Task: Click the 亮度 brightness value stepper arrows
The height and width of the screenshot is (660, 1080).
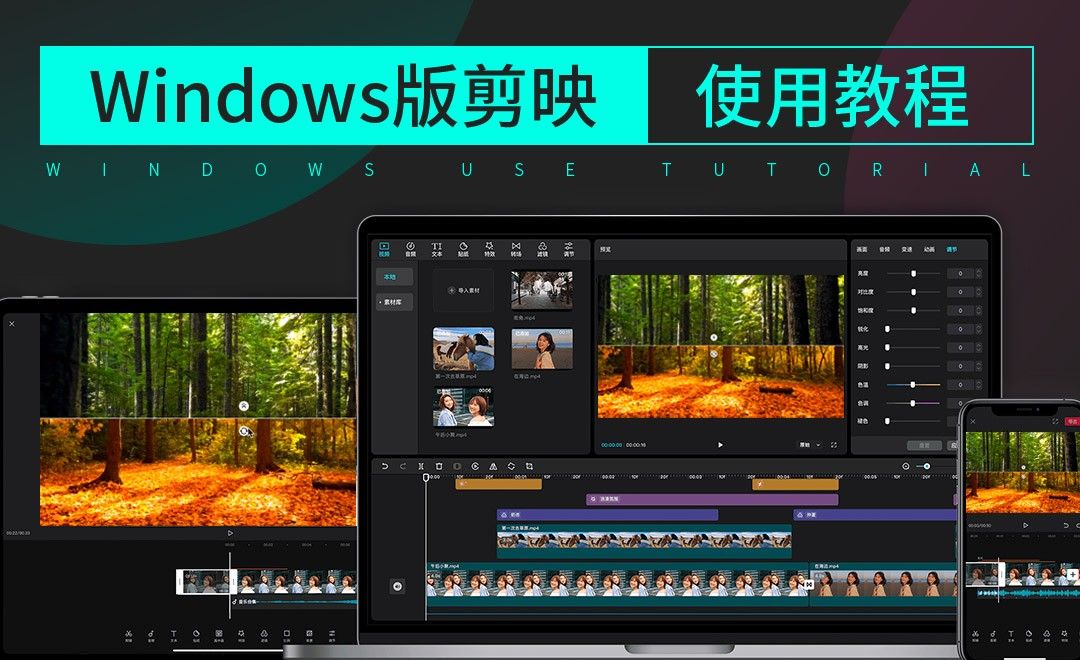Action: click(x=979, y=274)
